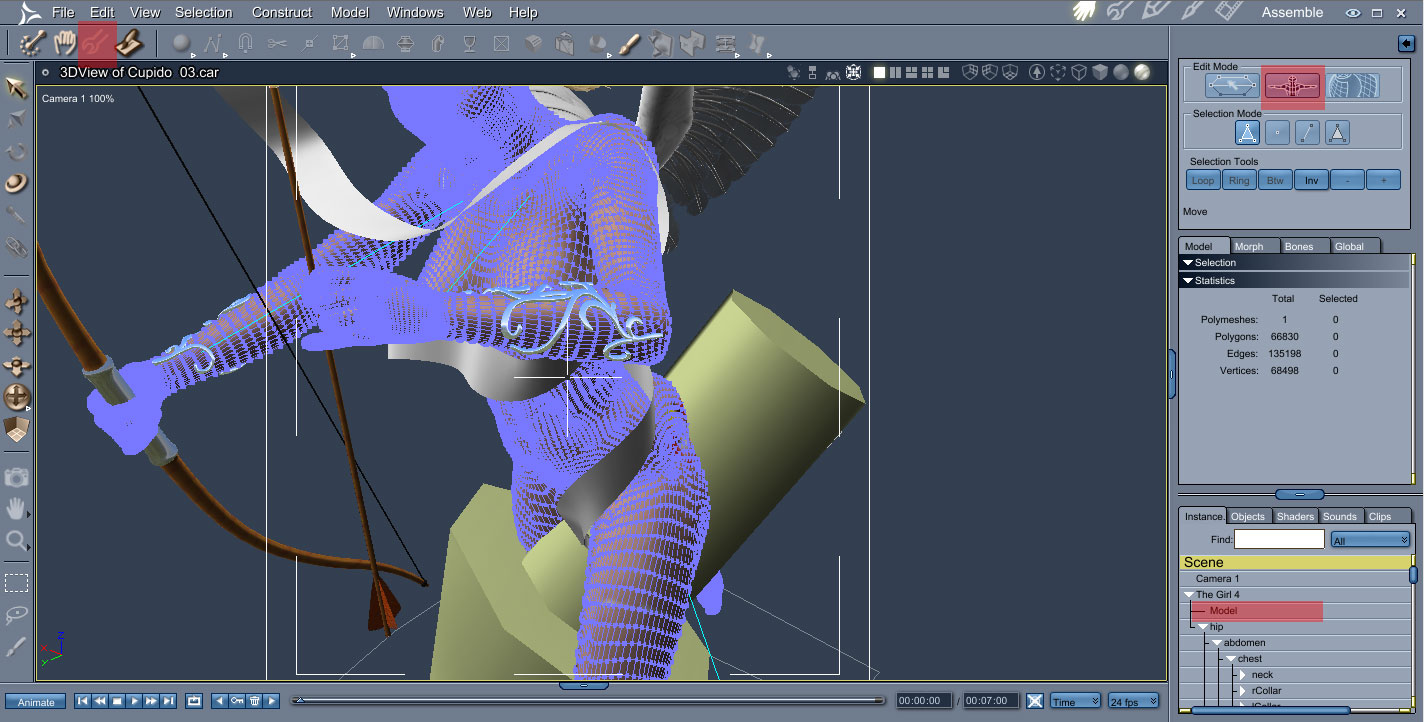Click the Inv selection tool button

click(1311, 181)
